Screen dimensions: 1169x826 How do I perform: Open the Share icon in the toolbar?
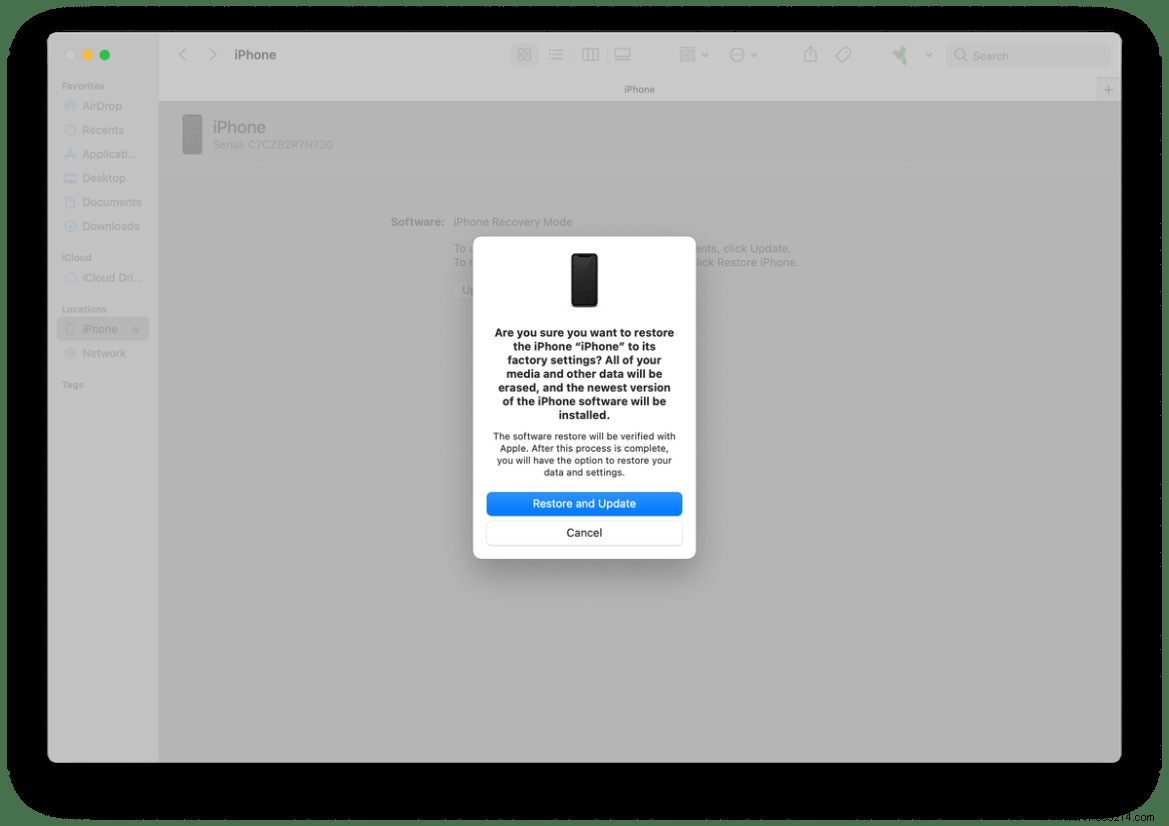pos(810,55)
